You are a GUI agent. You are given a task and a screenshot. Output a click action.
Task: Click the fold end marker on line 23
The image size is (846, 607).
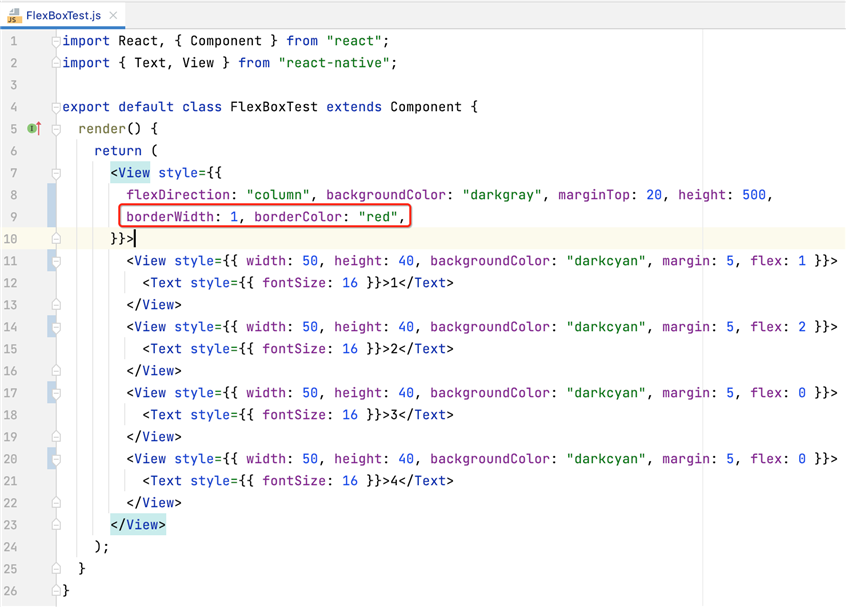56,525
